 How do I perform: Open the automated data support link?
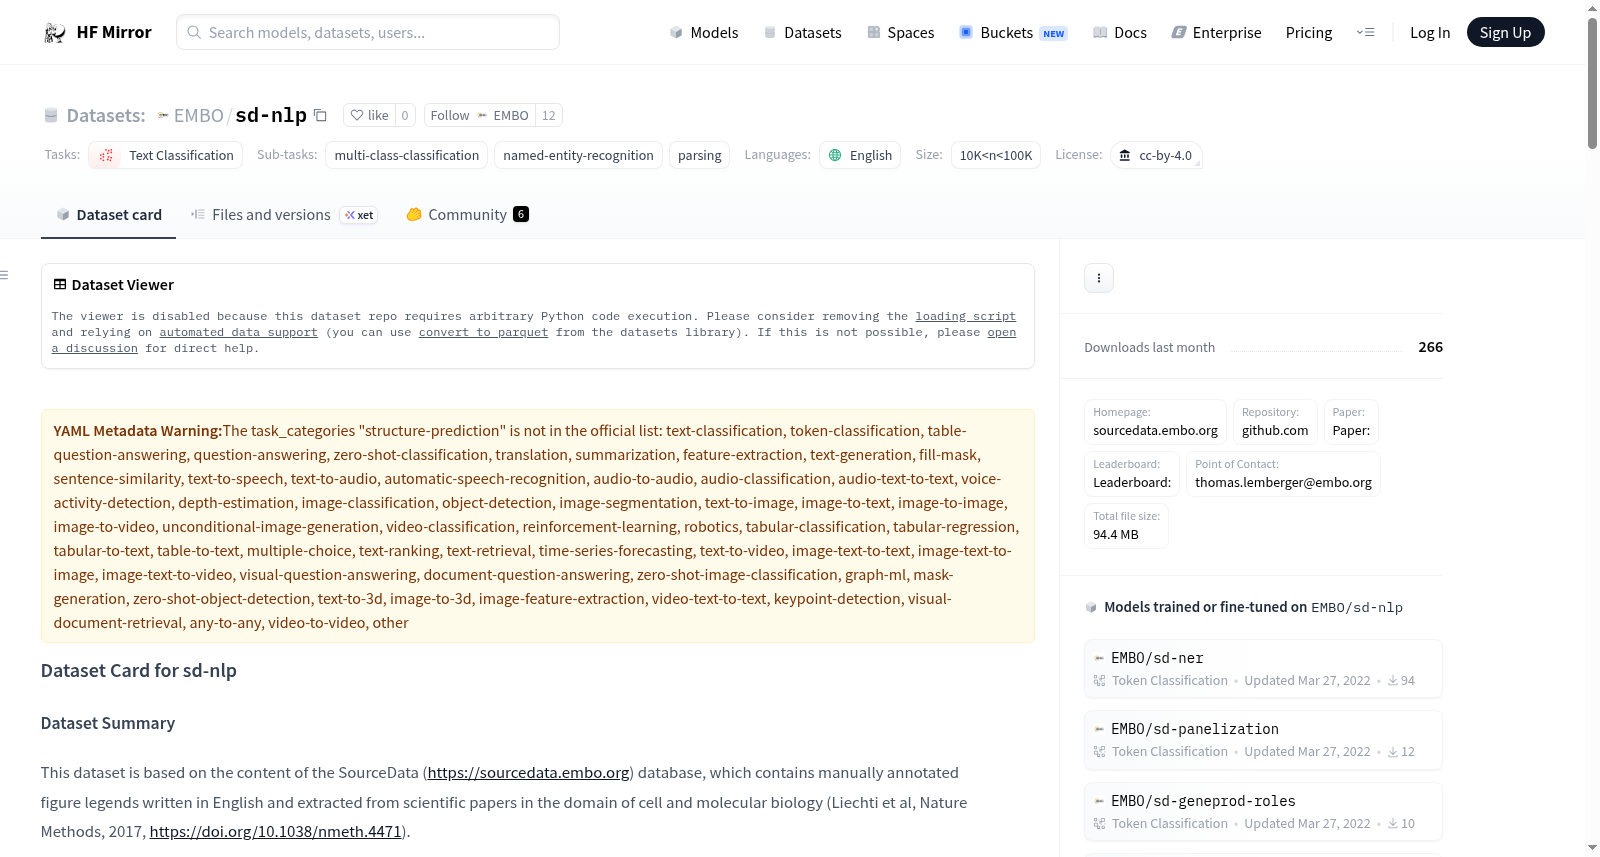click(238, 332)
